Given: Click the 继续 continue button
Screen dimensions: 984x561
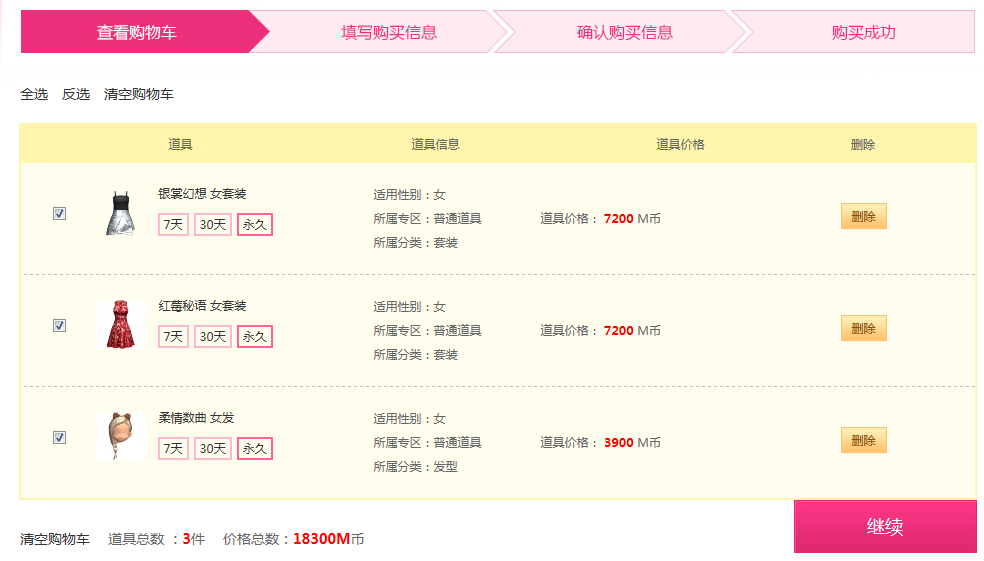Looking at the screenshot, I should (885, 526).
